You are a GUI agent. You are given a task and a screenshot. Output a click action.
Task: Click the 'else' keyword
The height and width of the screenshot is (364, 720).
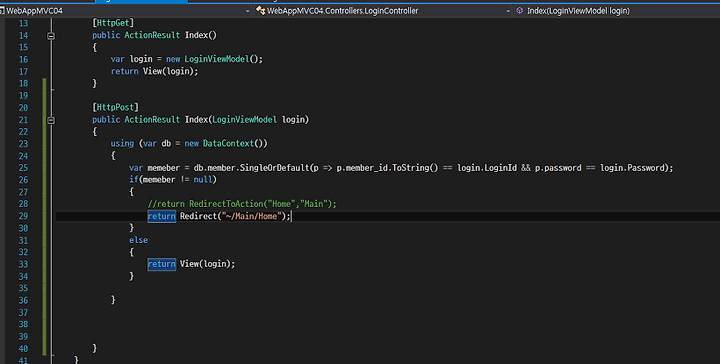[x=138, y=240]
